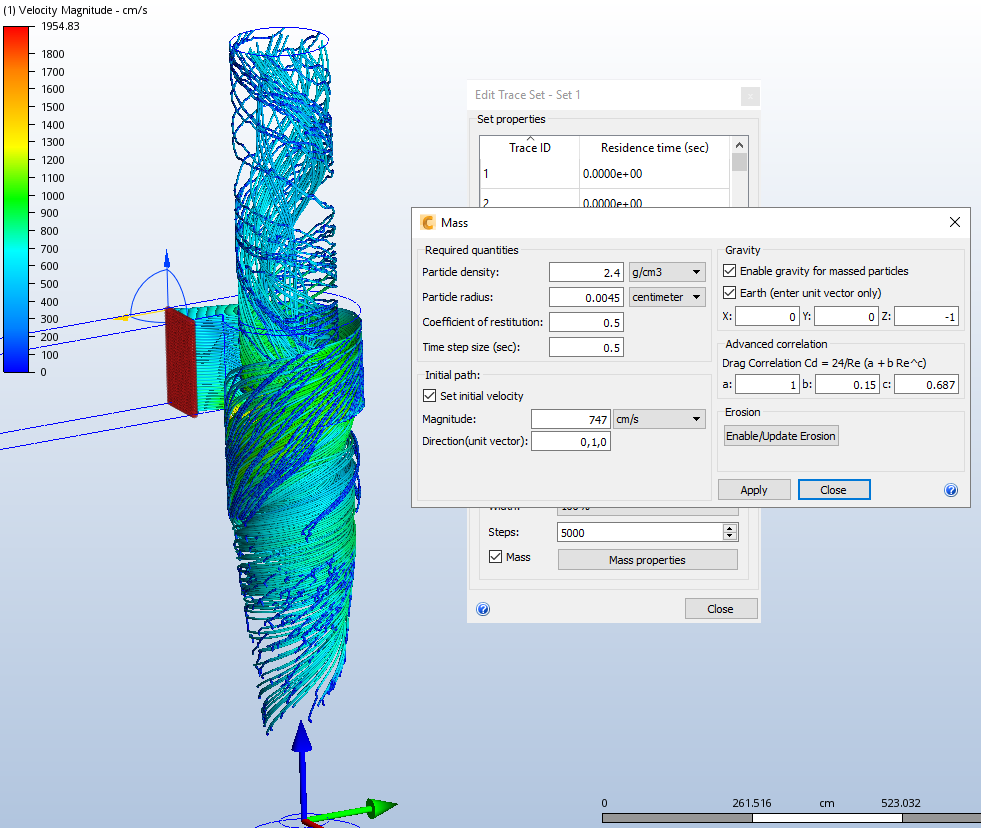
Task: Click legend maximum value 1954.83
Action: pyautogui.click(x=61, y=26)
